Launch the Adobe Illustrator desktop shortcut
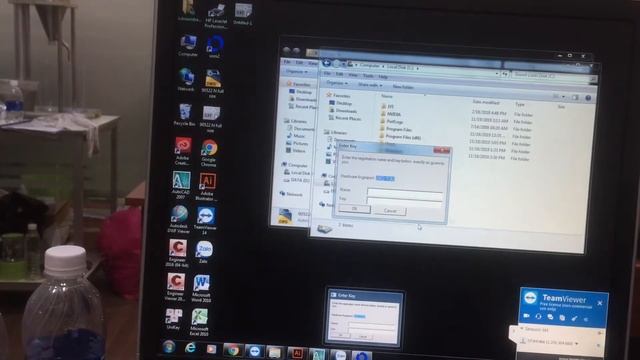The image size is (640, 360). 207,186
